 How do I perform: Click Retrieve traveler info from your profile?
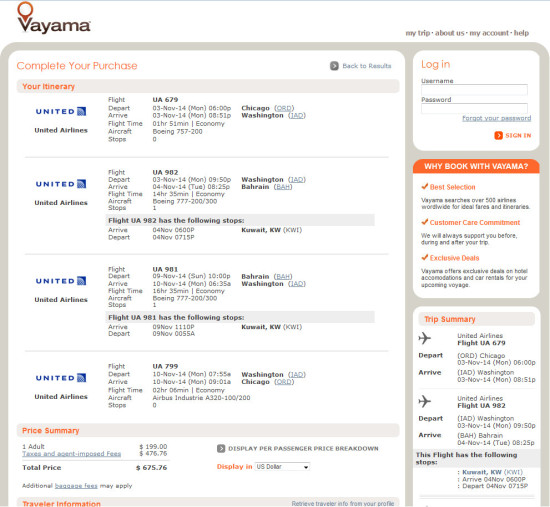coord(343,503)
